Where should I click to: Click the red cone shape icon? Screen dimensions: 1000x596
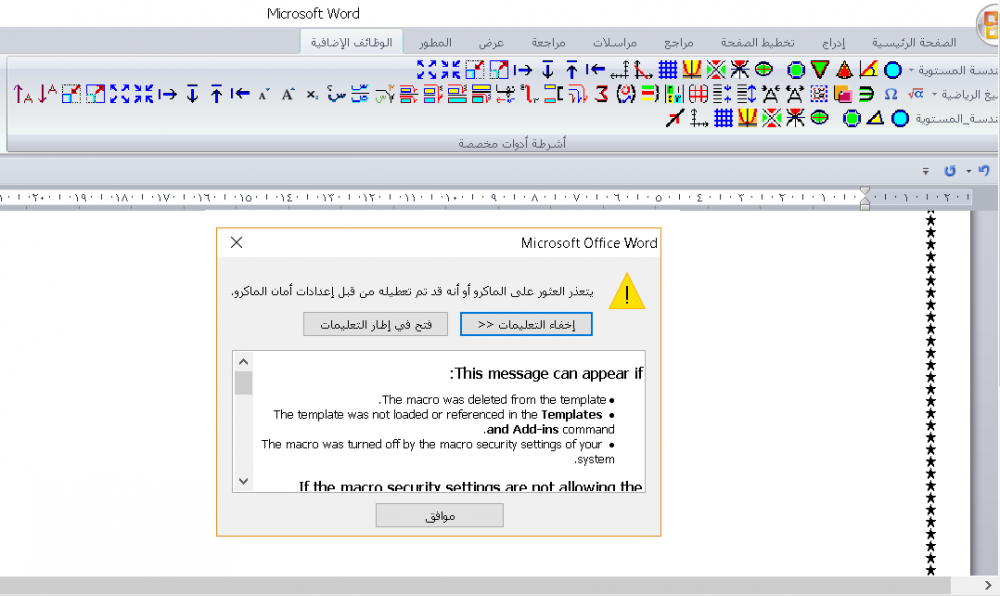(844, 69)
